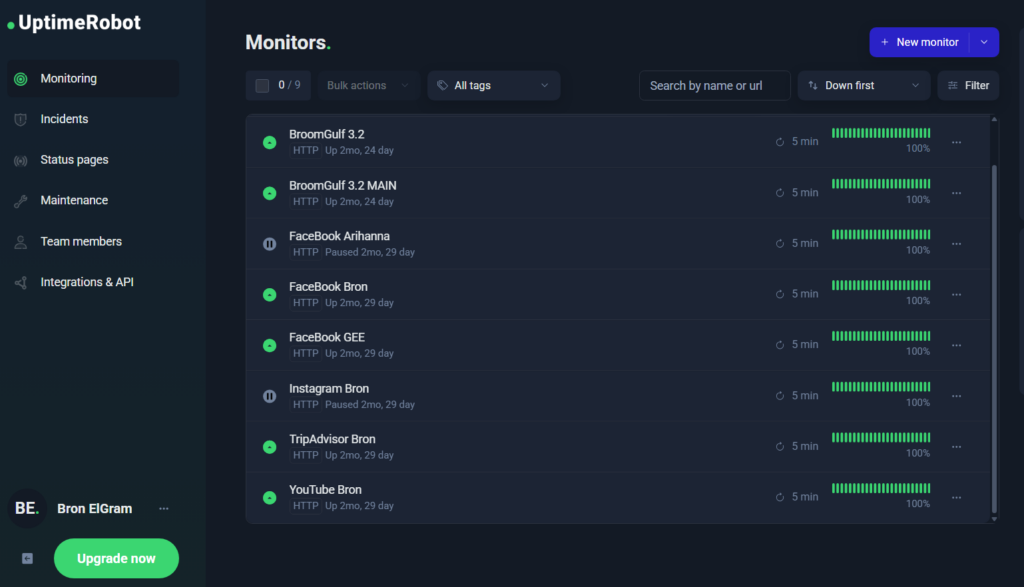The height and width of the screenshot is (587, 1024).
Task: Open the All tags dropdown
Action: (494, 86)
